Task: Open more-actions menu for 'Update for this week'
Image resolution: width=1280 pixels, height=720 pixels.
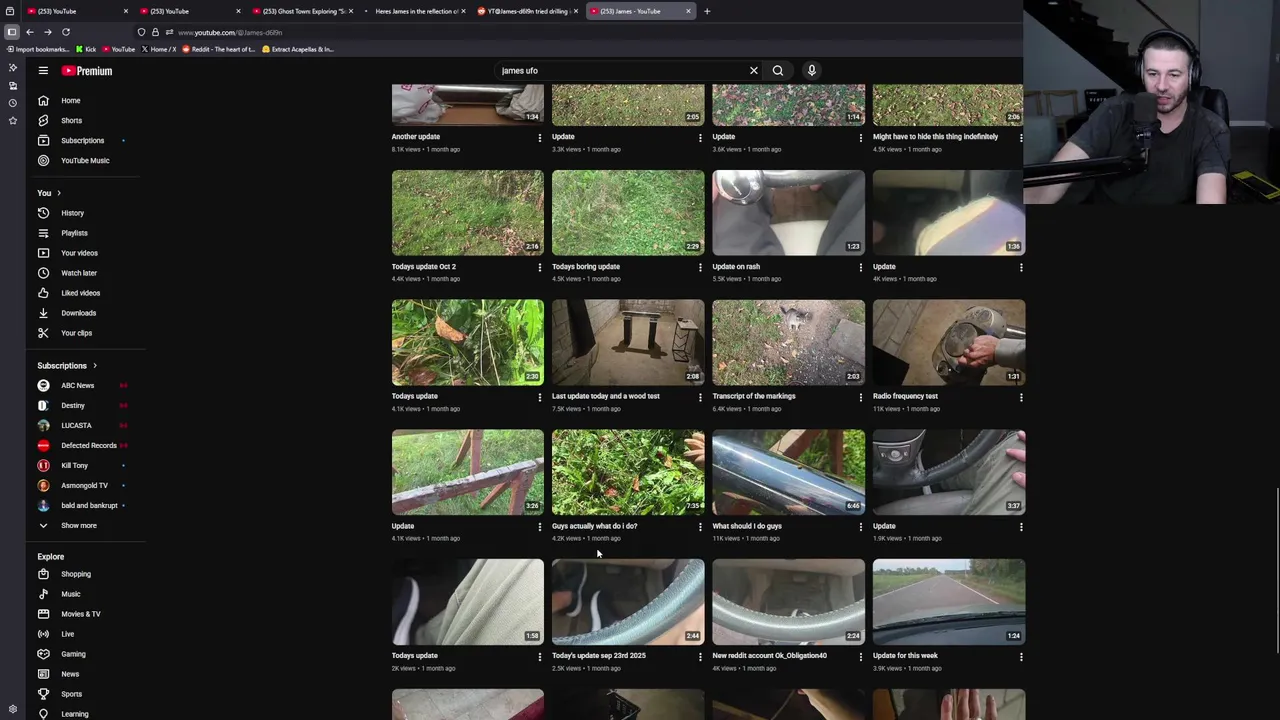Action: pos(1021,657)
